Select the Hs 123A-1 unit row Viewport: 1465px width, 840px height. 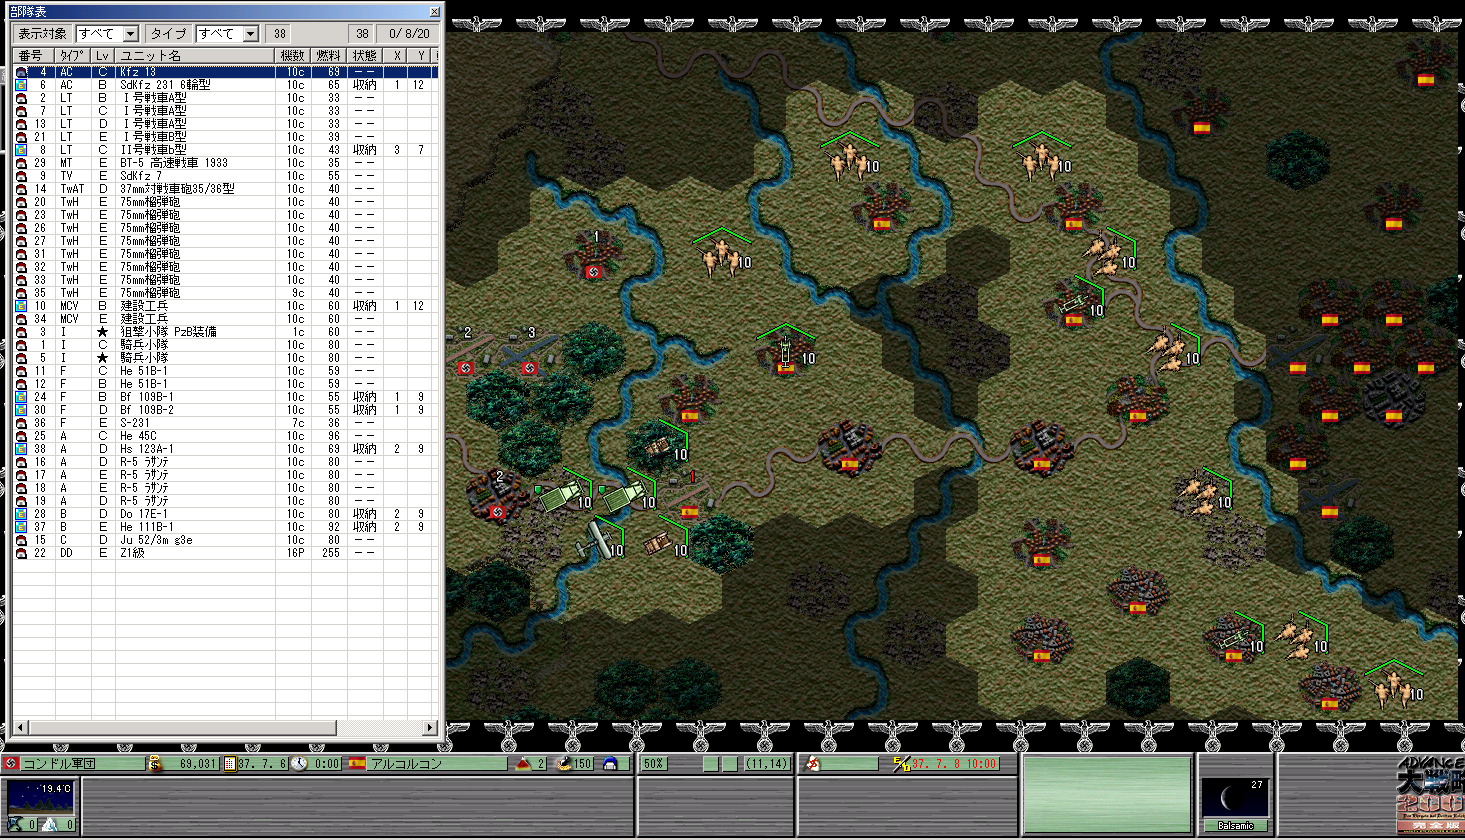coord(225,449)
